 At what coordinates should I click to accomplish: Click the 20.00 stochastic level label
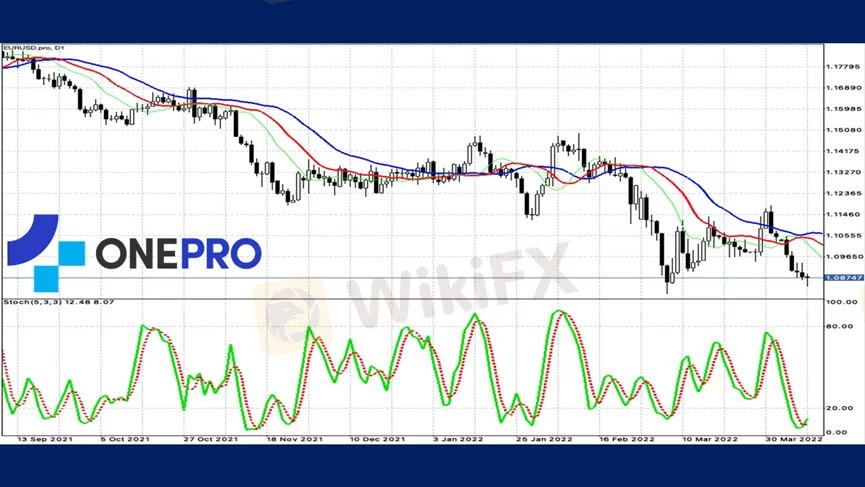coord(840,408)
